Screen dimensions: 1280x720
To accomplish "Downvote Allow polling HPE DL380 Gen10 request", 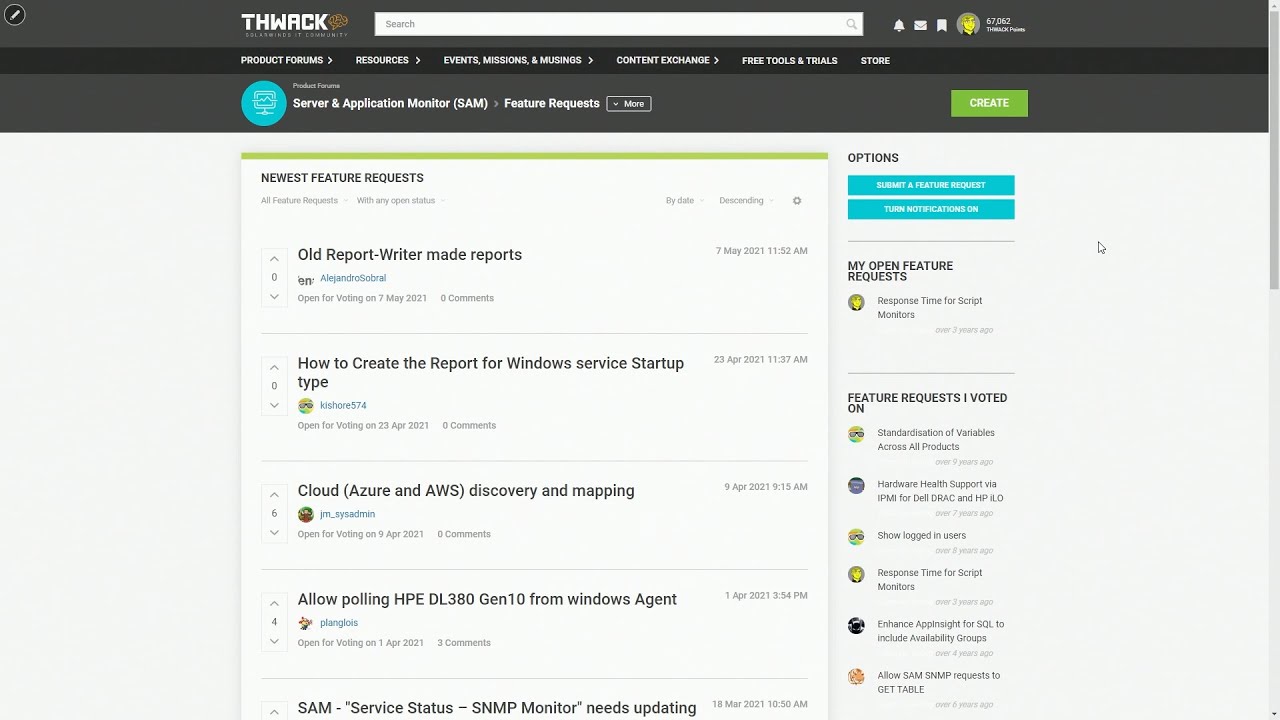I will [274, 641].
